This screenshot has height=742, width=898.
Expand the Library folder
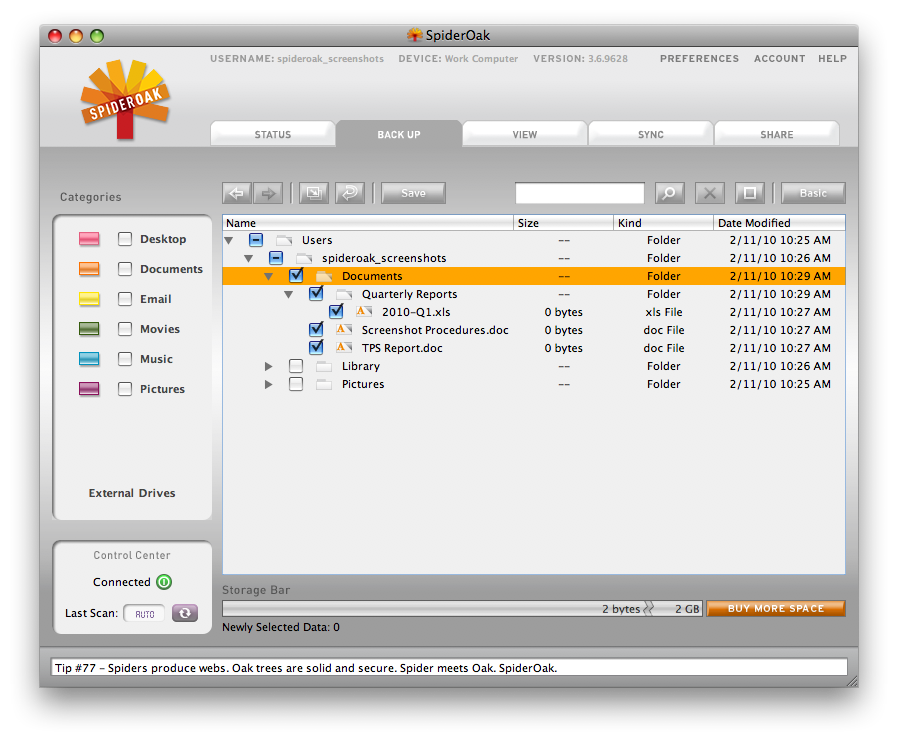coord(269,366)
